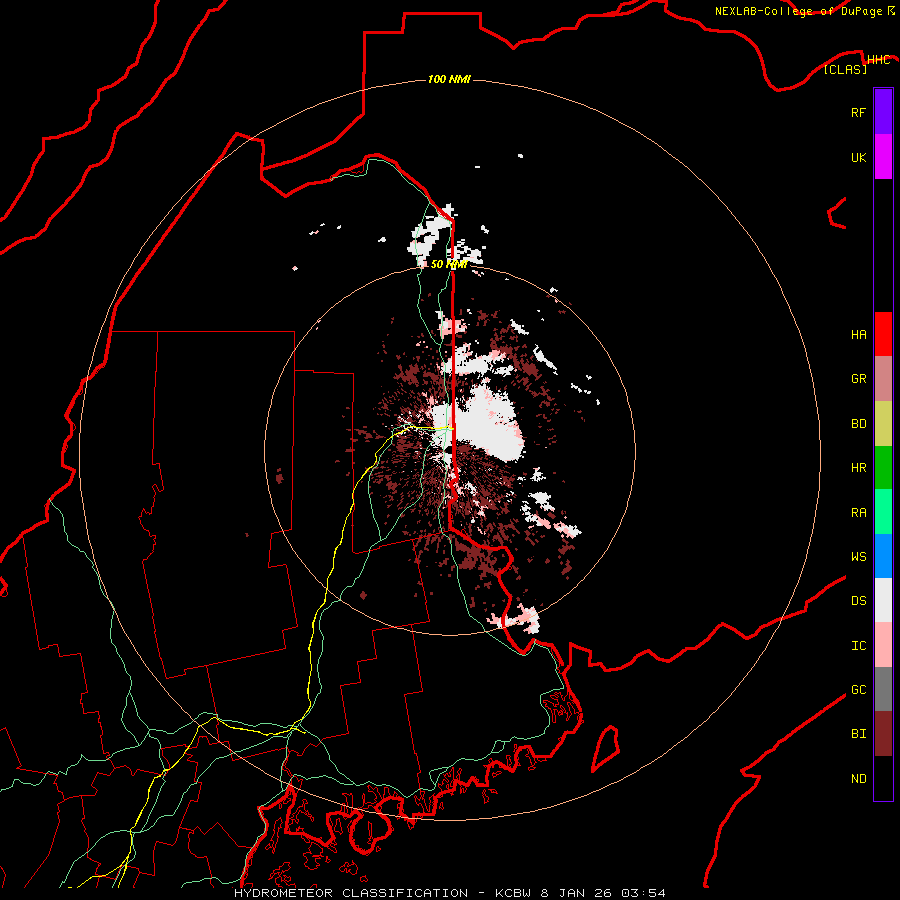Click the HA red legend swatch
Screen dimensions: 900x900
click(x=883, y=334)
